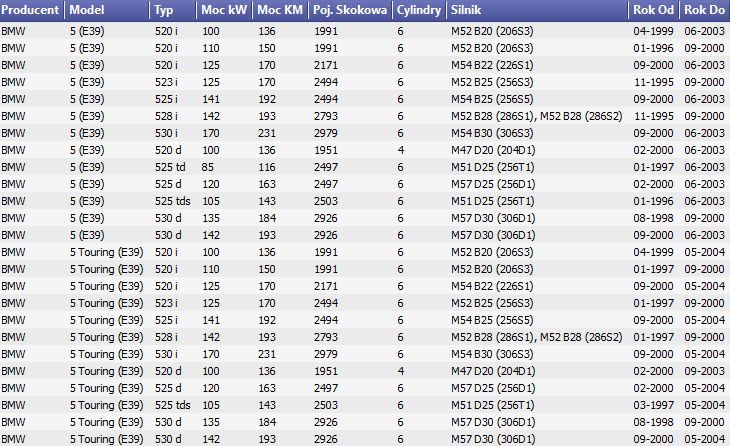Select '141' in the 5 Touring 525 i row
The width and height of the screenshot is (730, 446).
point(210,320)
